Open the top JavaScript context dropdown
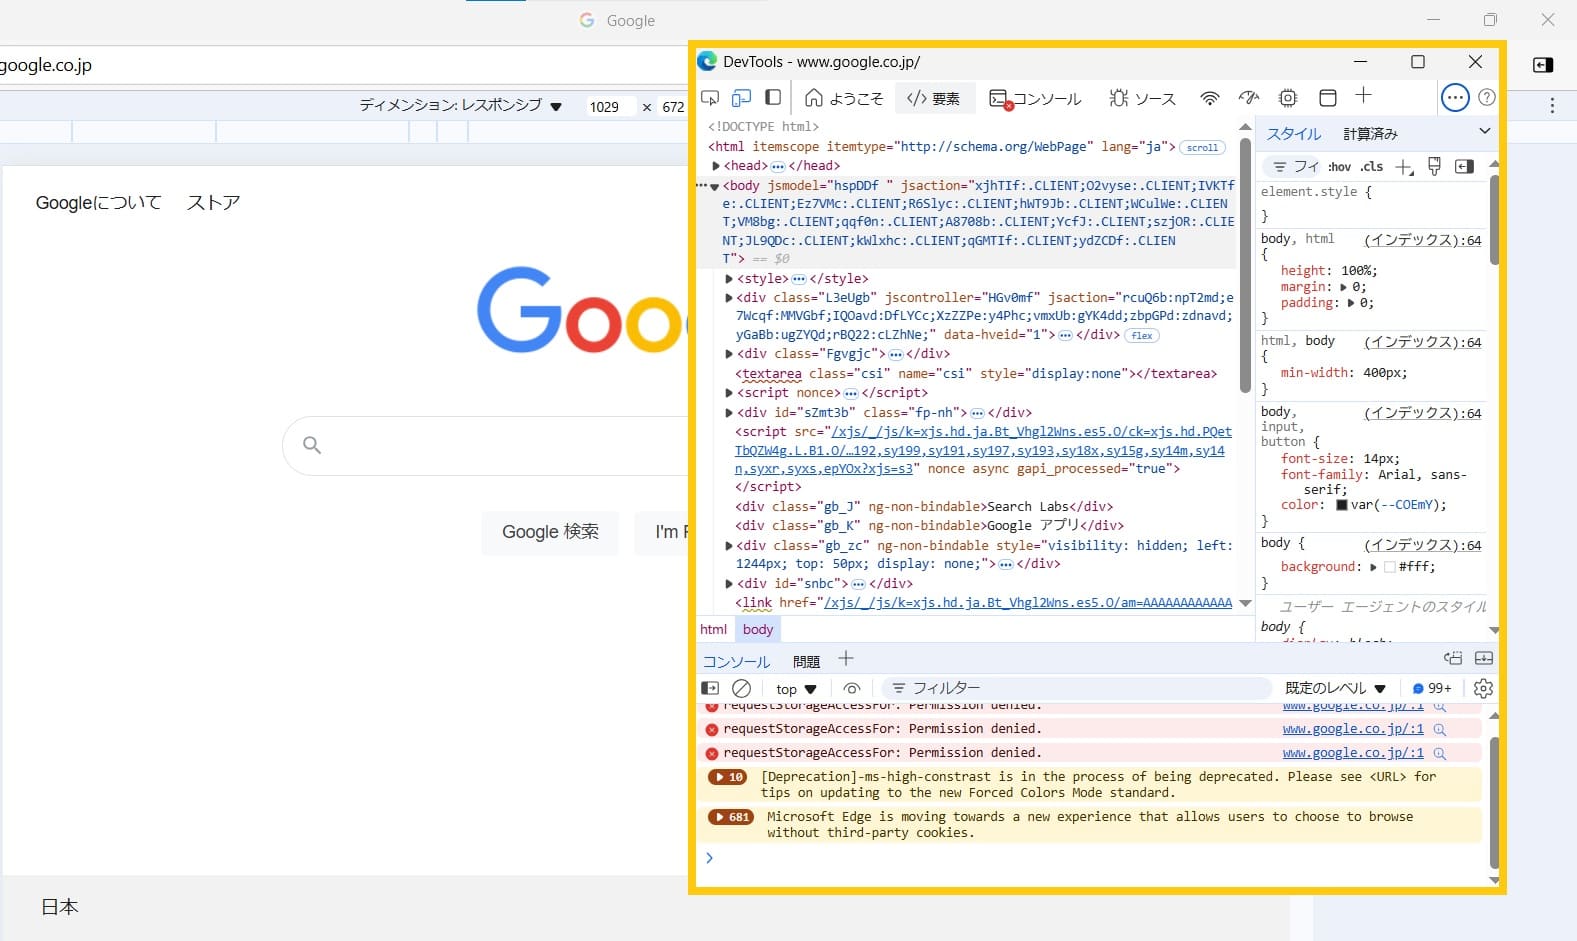1577x941 pixels. [x=796, y=689]
